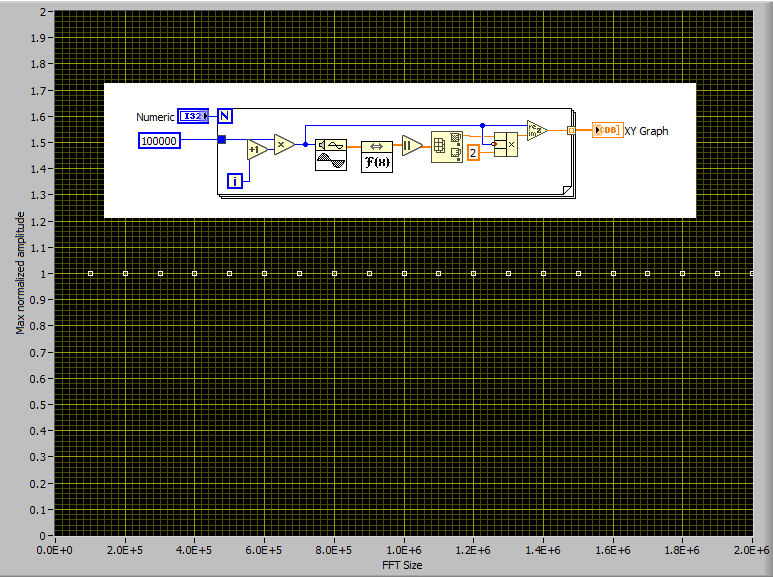The height and width of the screenshot is (577, 773).
Task: Click the Array Max & Min function
Action: [445, 147]
